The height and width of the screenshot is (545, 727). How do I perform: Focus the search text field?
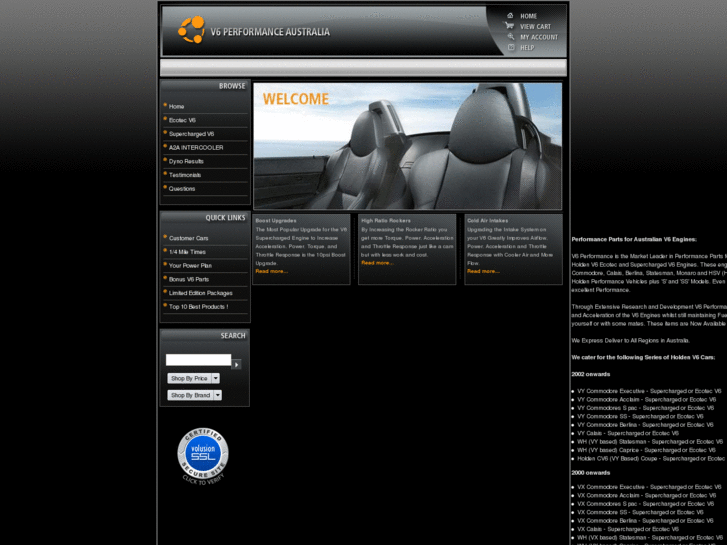[x=198, y=359]
